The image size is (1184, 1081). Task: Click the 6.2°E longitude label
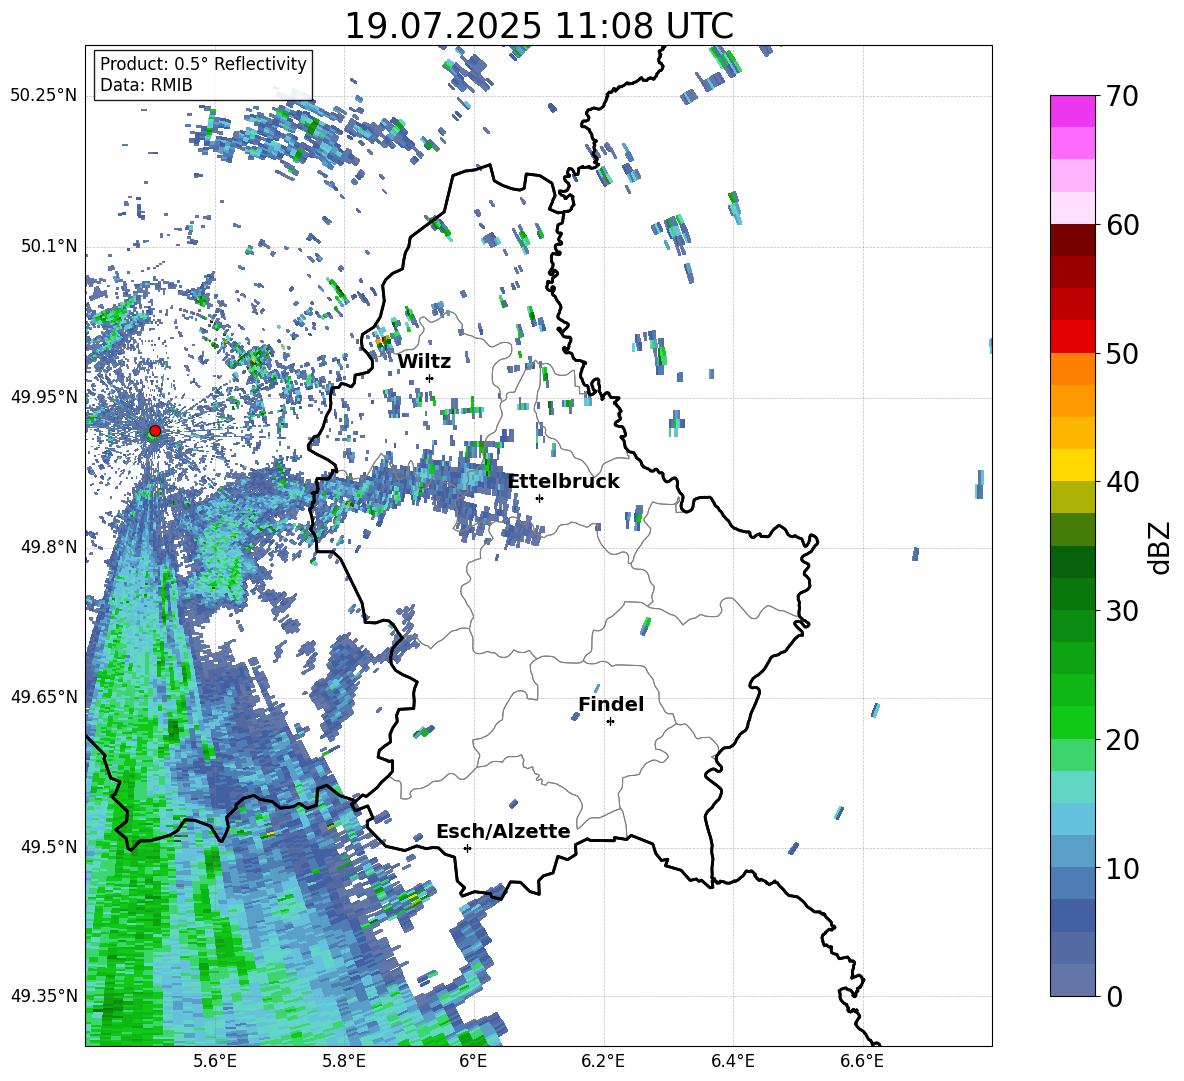(x=603, y=1062)
